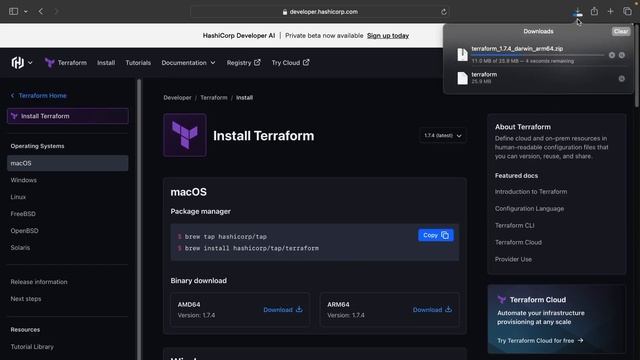Download the AMD64 binary

pos(283,310)
